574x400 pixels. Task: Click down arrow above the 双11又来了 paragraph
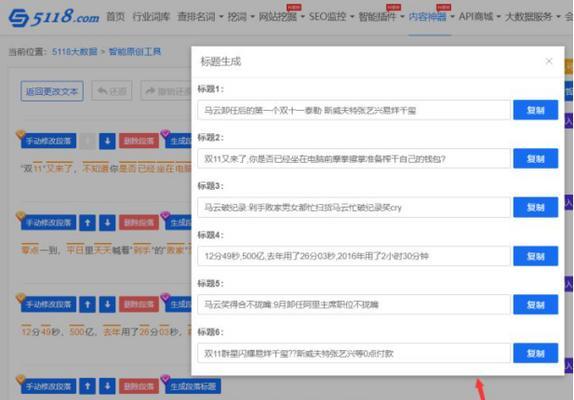click(107, 141)
